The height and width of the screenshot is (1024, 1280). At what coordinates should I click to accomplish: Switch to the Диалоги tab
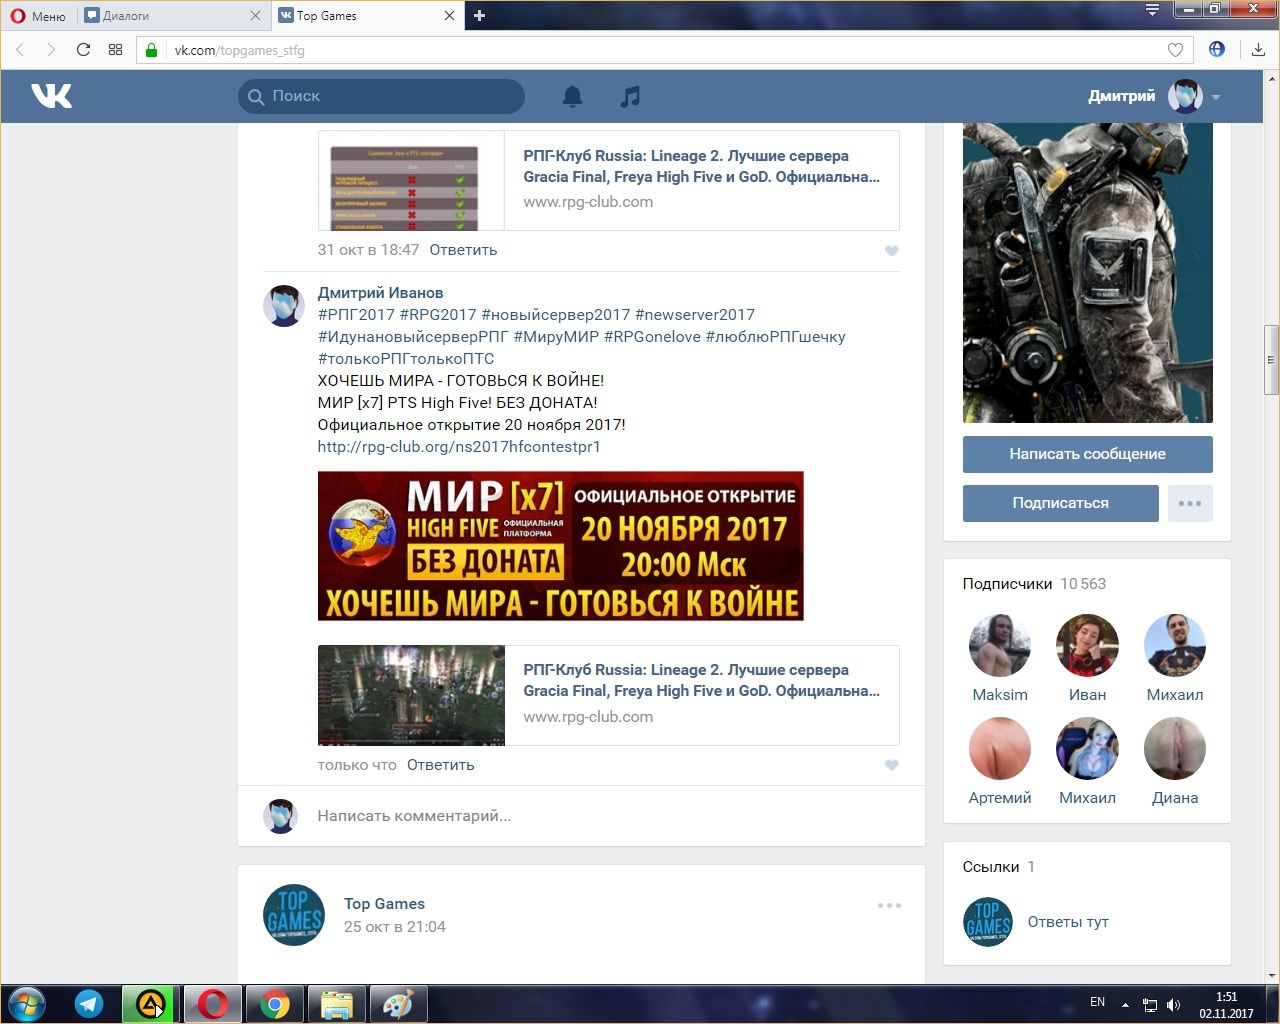click(x=170, y=15)
